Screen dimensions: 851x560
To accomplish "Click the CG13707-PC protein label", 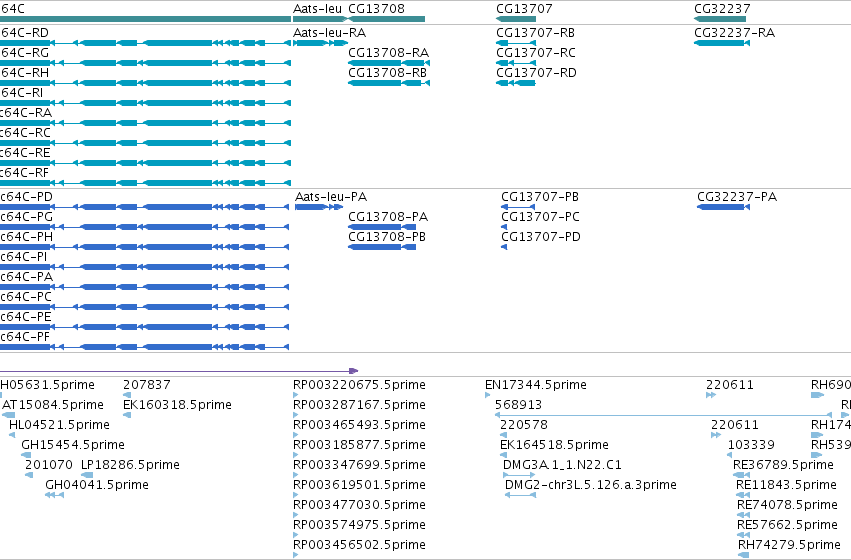I will click(x=541, y=217).
